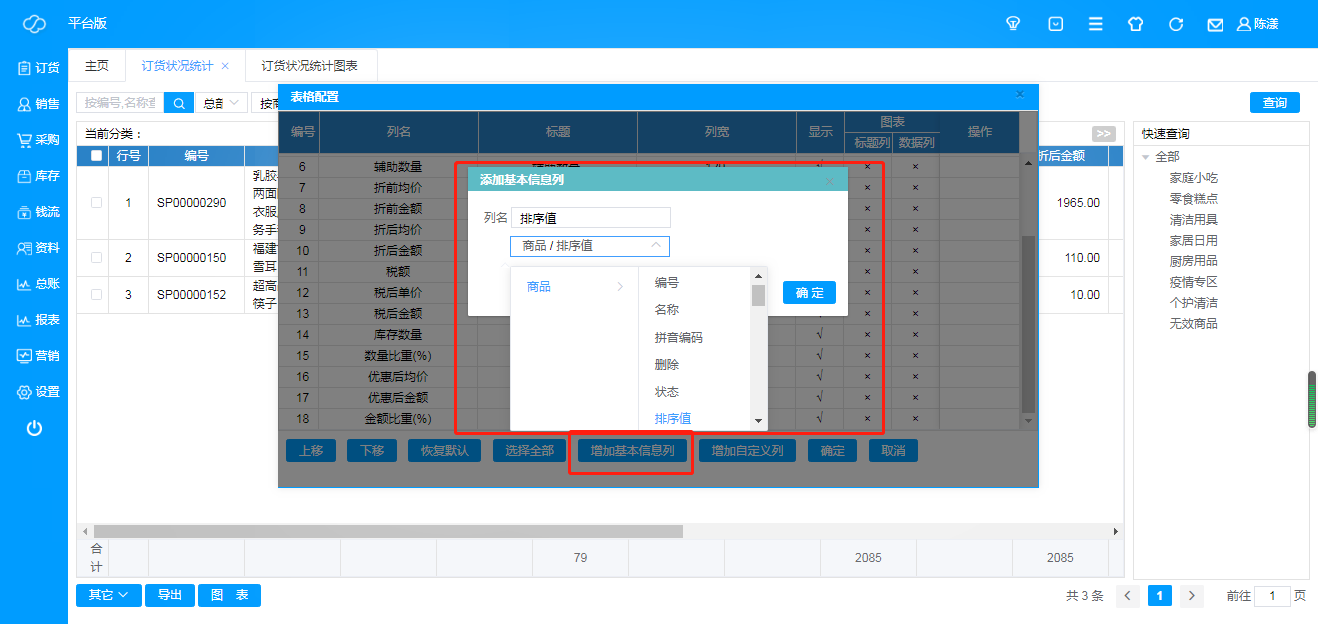Click the page number input near 前往
This screenshot has height=624, width=1318.
[1272, 596]
